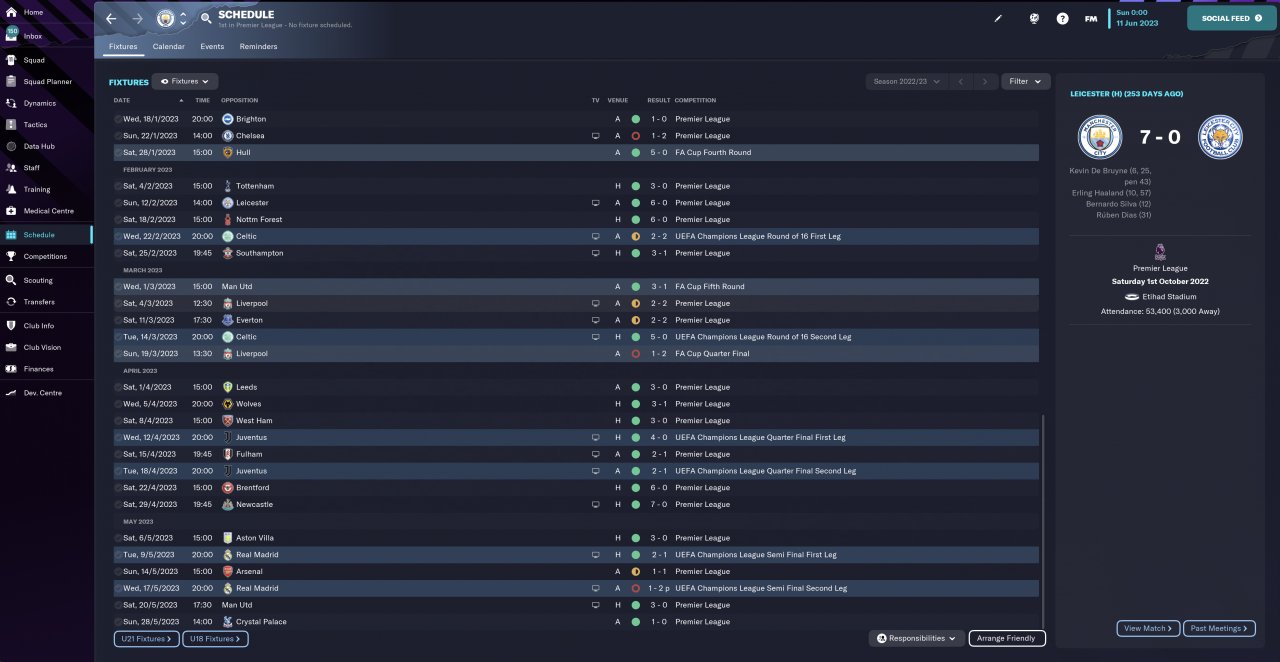The height and width of the screenshot is (662, 1280).
Task: Click the pencil edit icon
Action: click(998, 18)
